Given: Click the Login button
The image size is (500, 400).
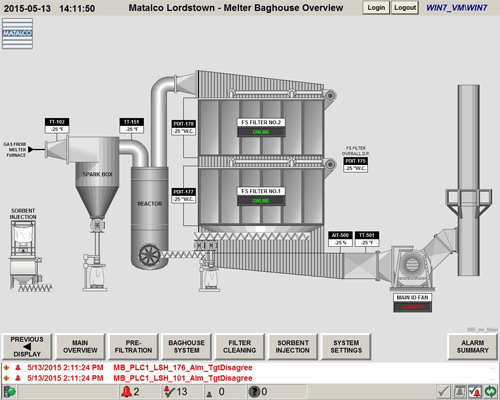Looking at the screenshot, I should click(376, 8).
